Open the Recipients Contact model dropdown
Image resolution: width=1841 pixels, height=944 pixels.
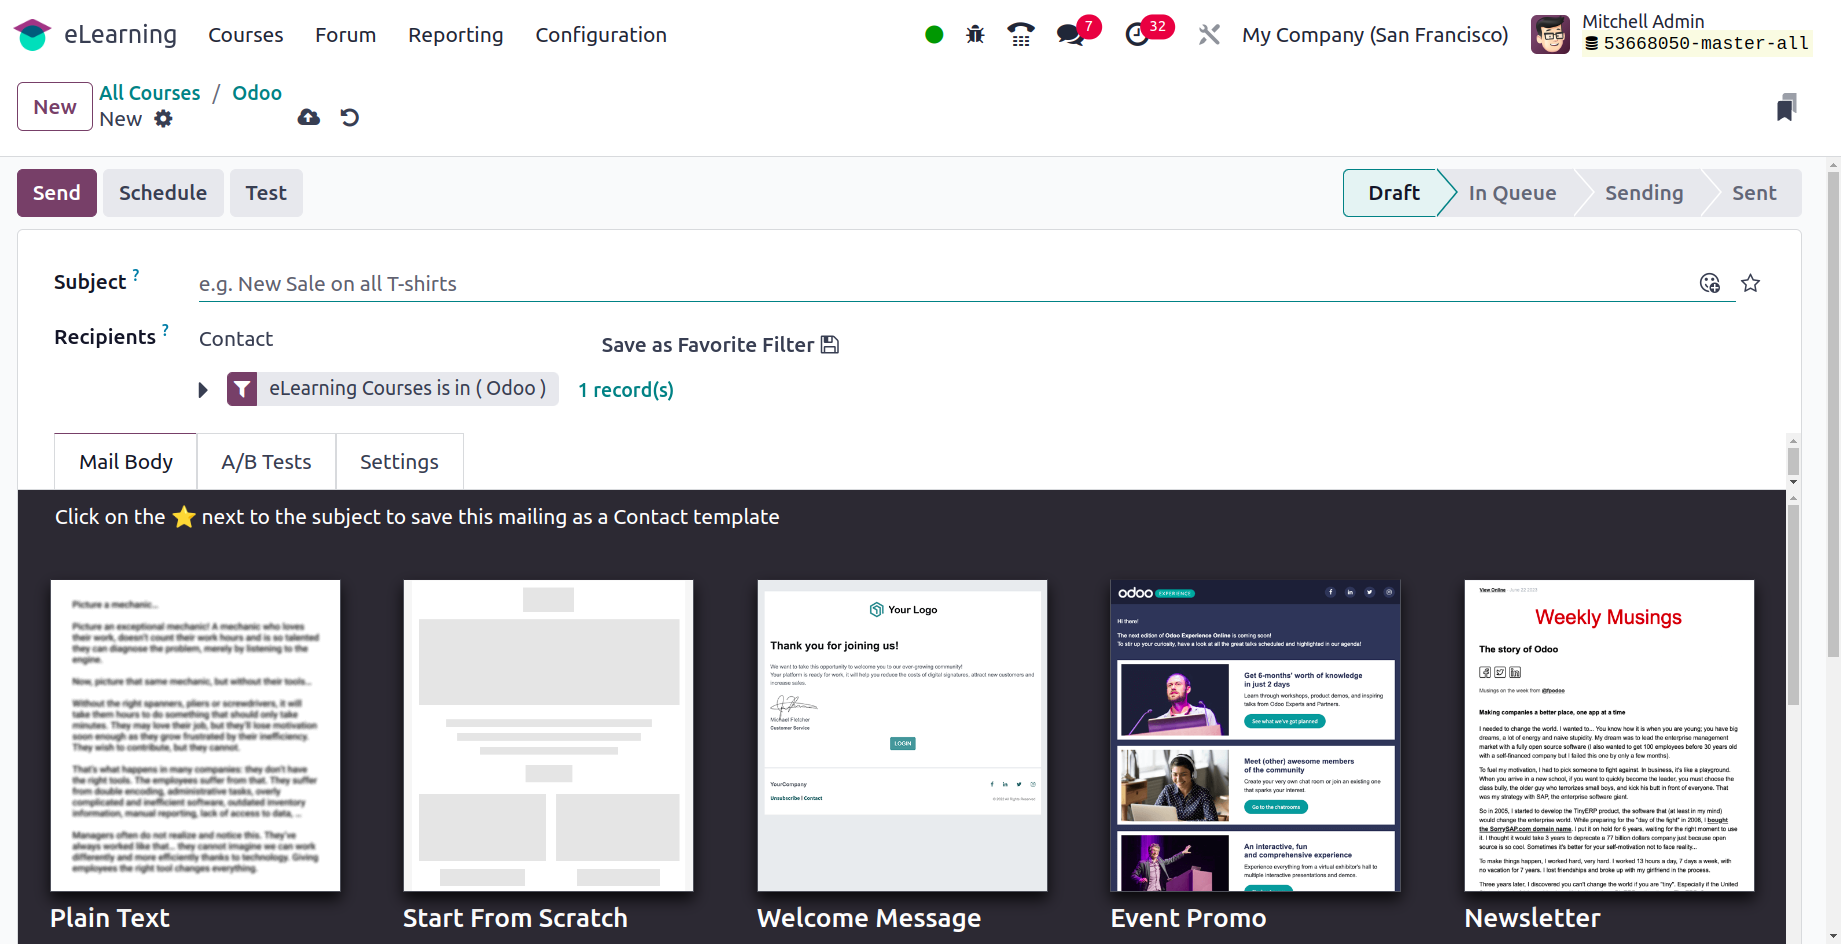click(x=390, y=339)
